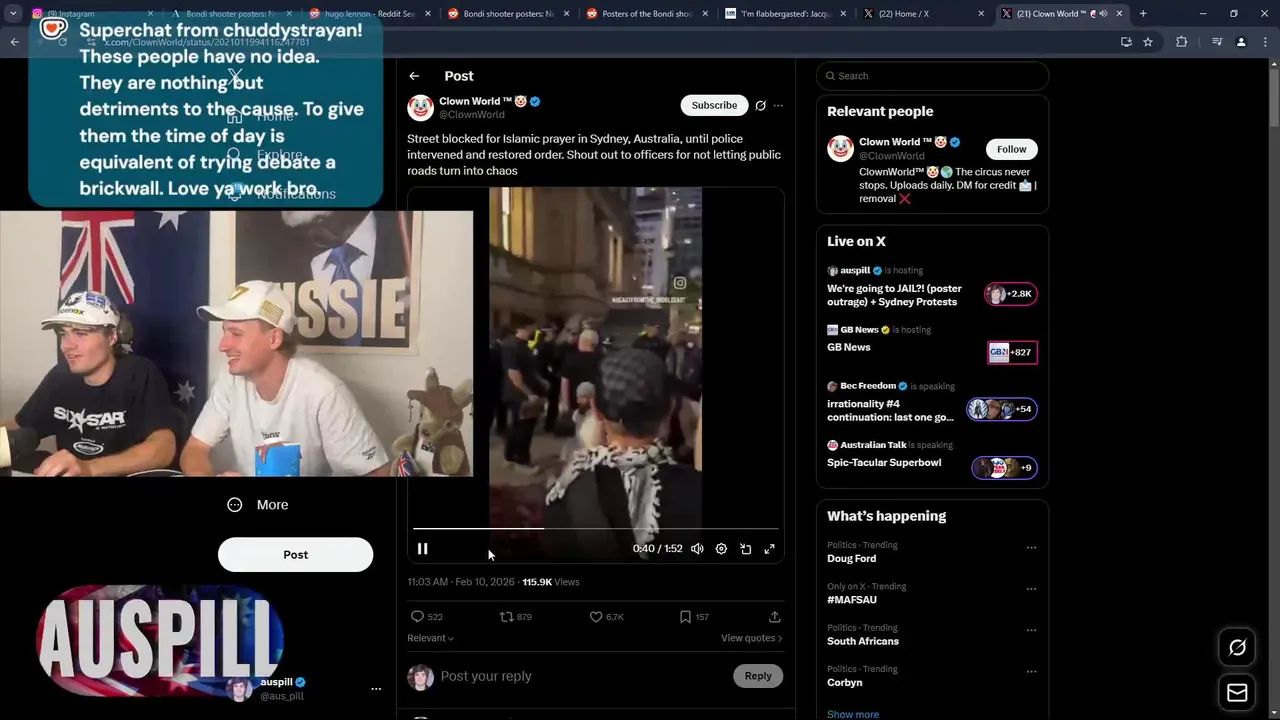
Task: Subscribe to Clown World
Action: 714,105
